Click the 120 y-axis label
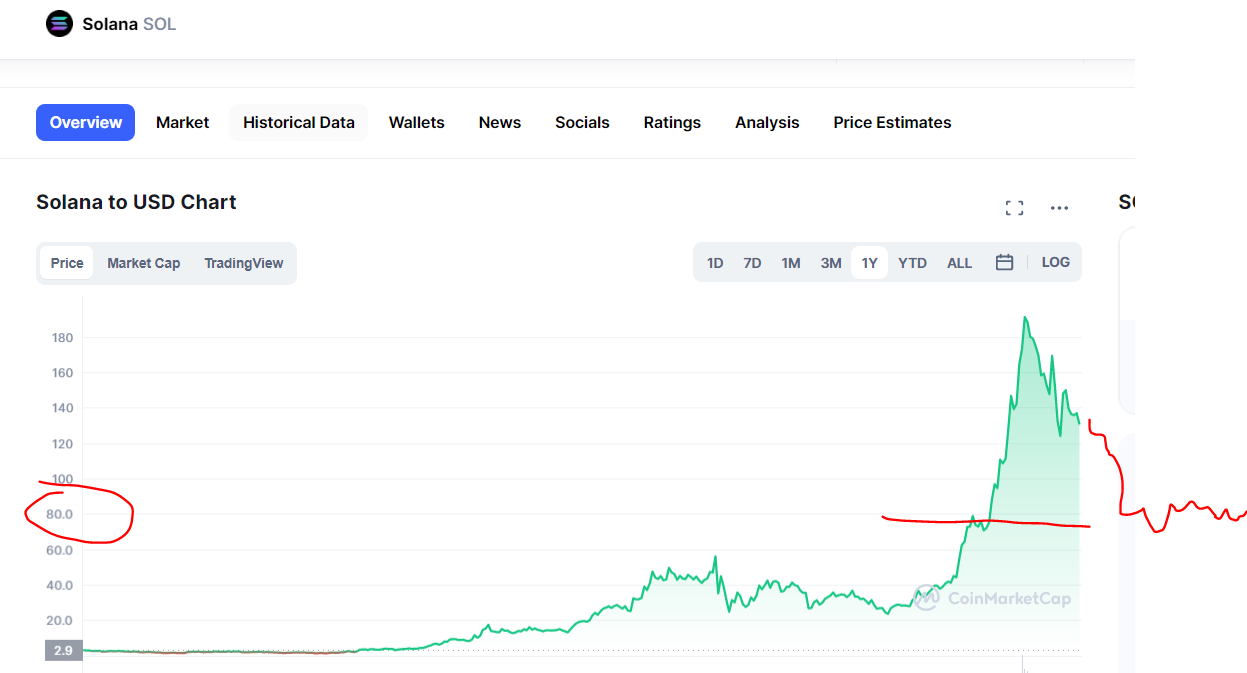This screenshot has height=673, width=1247. pos(62,444)
